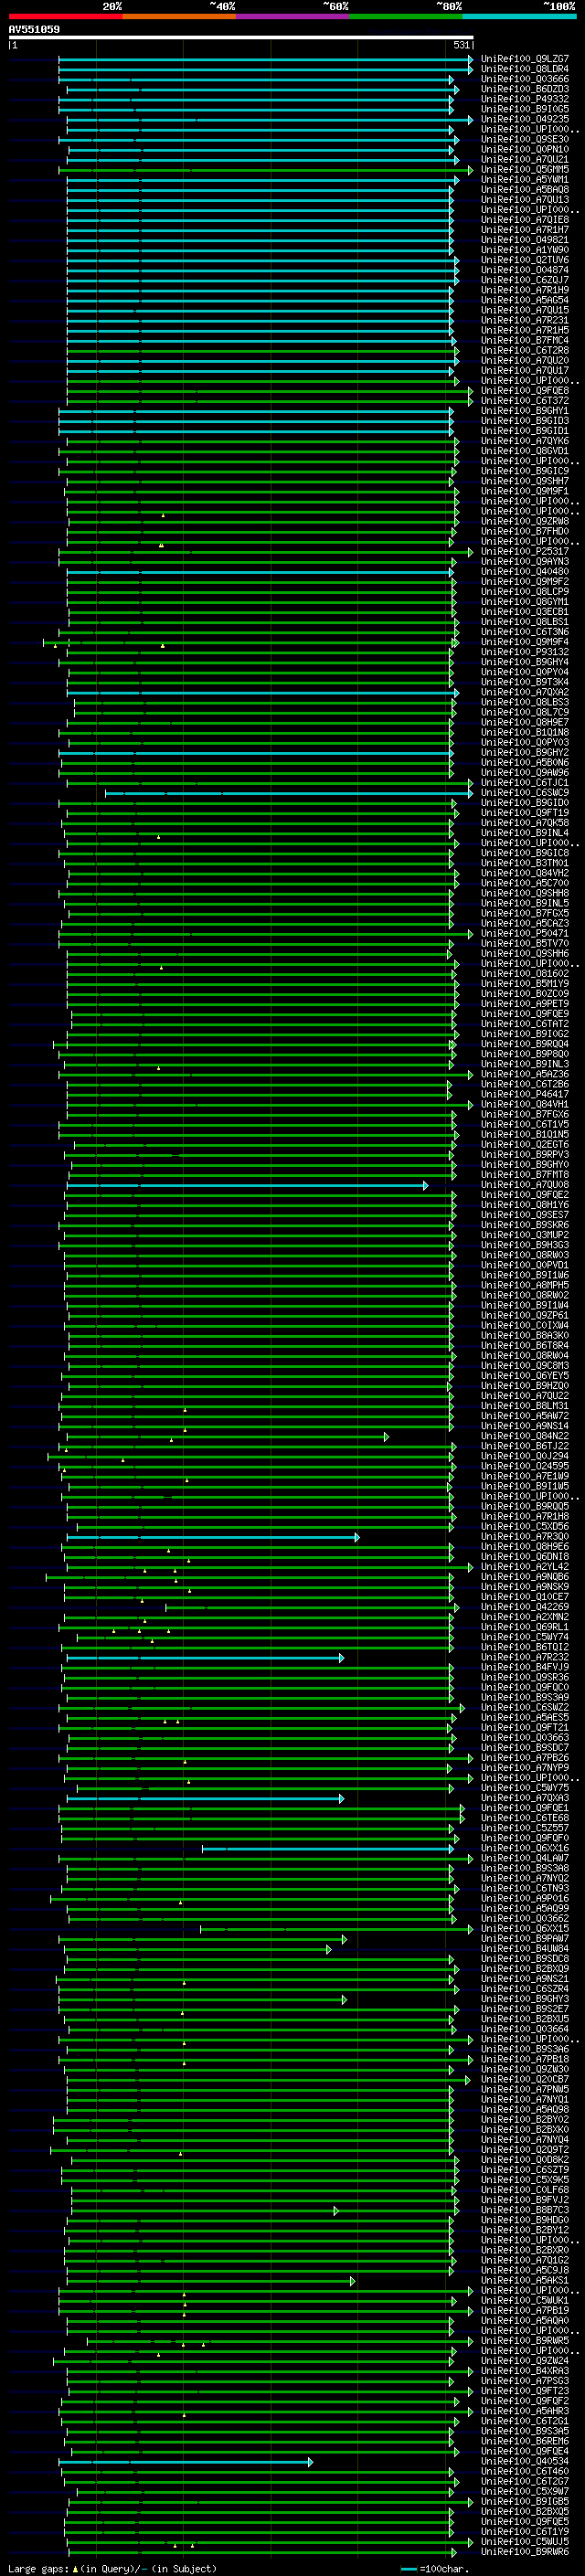Select hit label UniRef100_Q9ZW24
Screen dimensions: 585x2576
pos(525,2361)
